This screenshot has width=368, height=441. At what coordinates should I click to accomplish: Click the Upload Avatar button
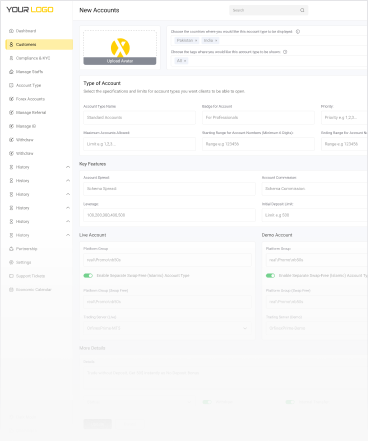[120, 61]
